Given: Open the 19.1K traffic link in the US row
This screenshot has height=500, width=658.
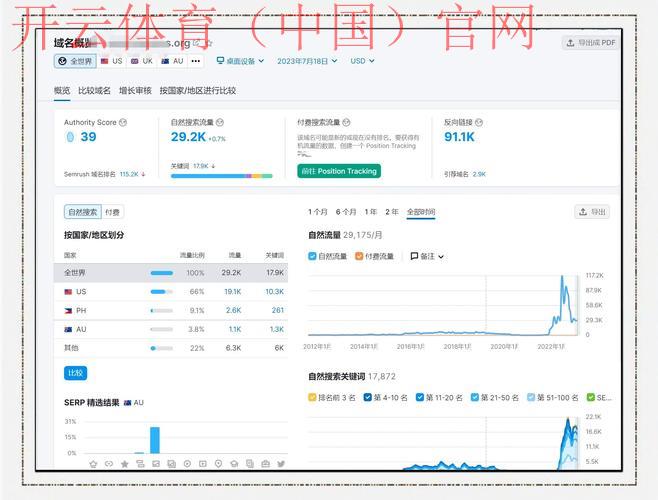Looking at the screenshot, I should click(x=232, y=291).
